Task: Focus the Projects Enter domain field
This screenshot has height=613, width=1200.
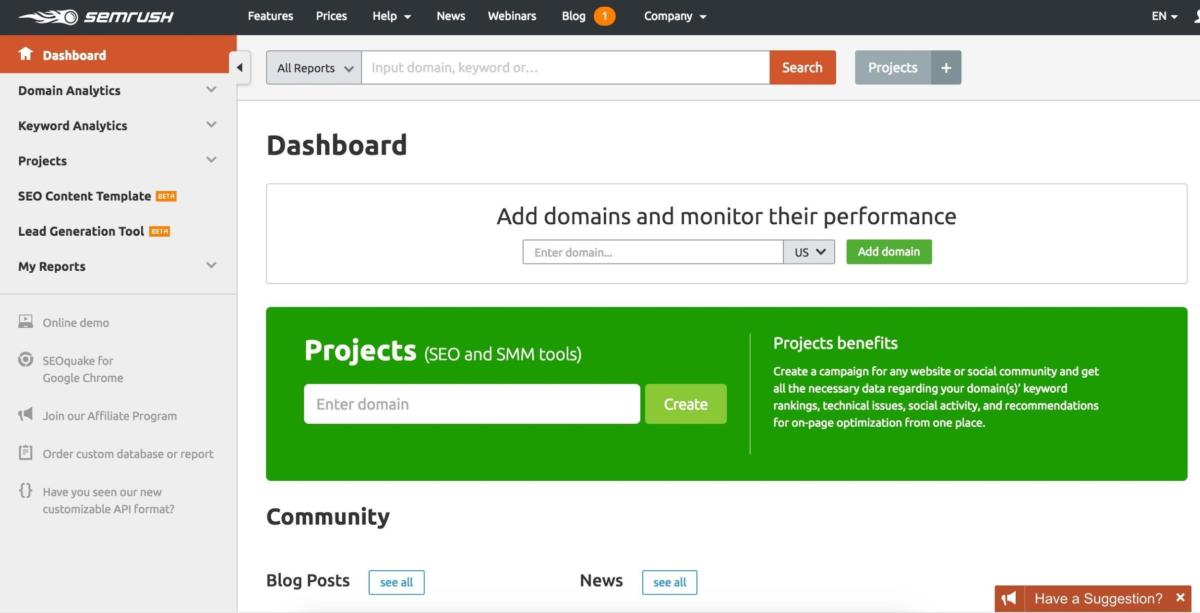Action: tap(472, 404)
